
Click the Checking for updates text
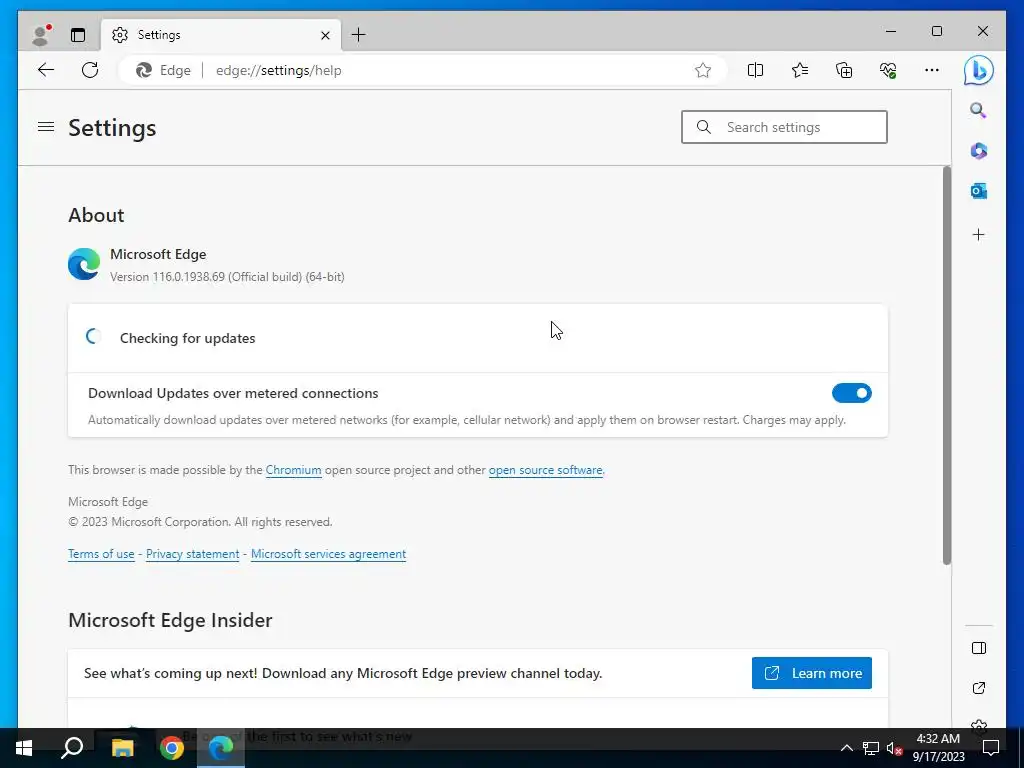click(x=187, y=338)
